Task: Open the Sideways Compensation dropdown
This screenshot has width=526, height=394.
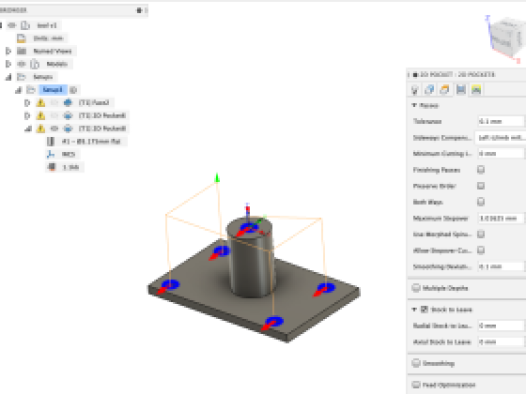Action: (x=500, y=137)
